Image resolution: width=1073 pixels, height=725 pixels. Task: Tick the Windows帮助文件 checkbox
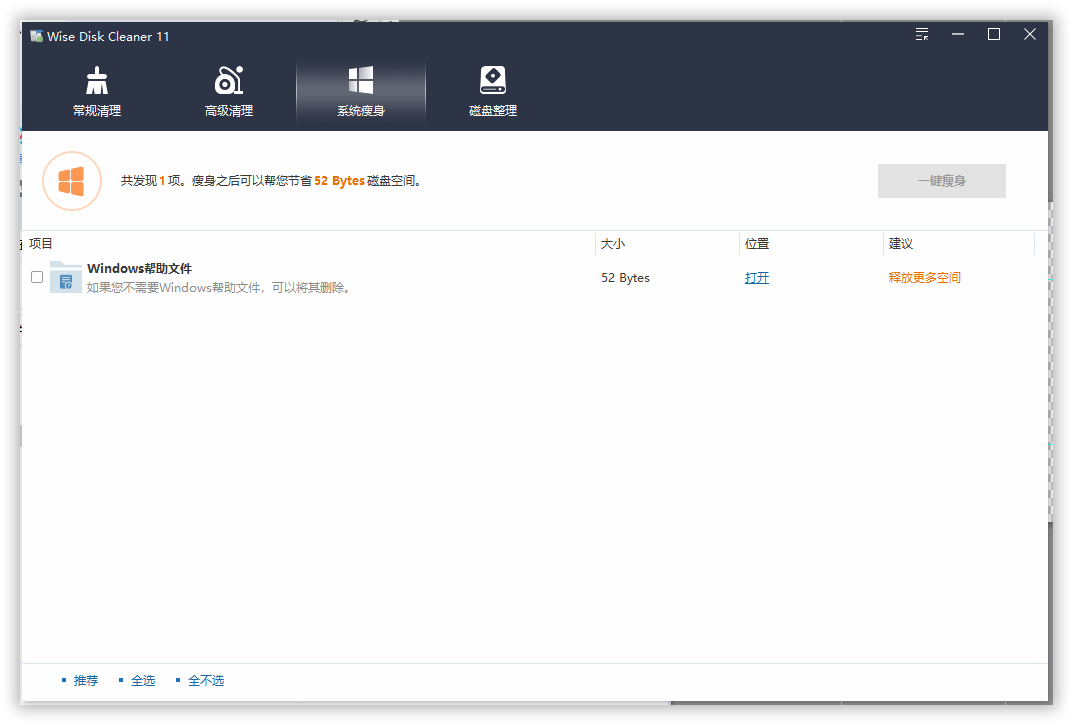click(x=37, y=277)
